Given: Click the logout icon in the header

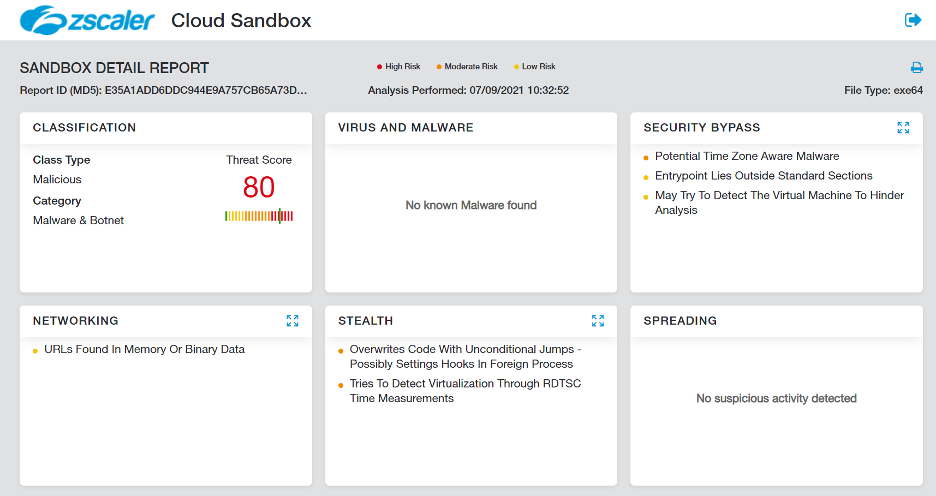Looking at the screenshot, I should 912,20.
